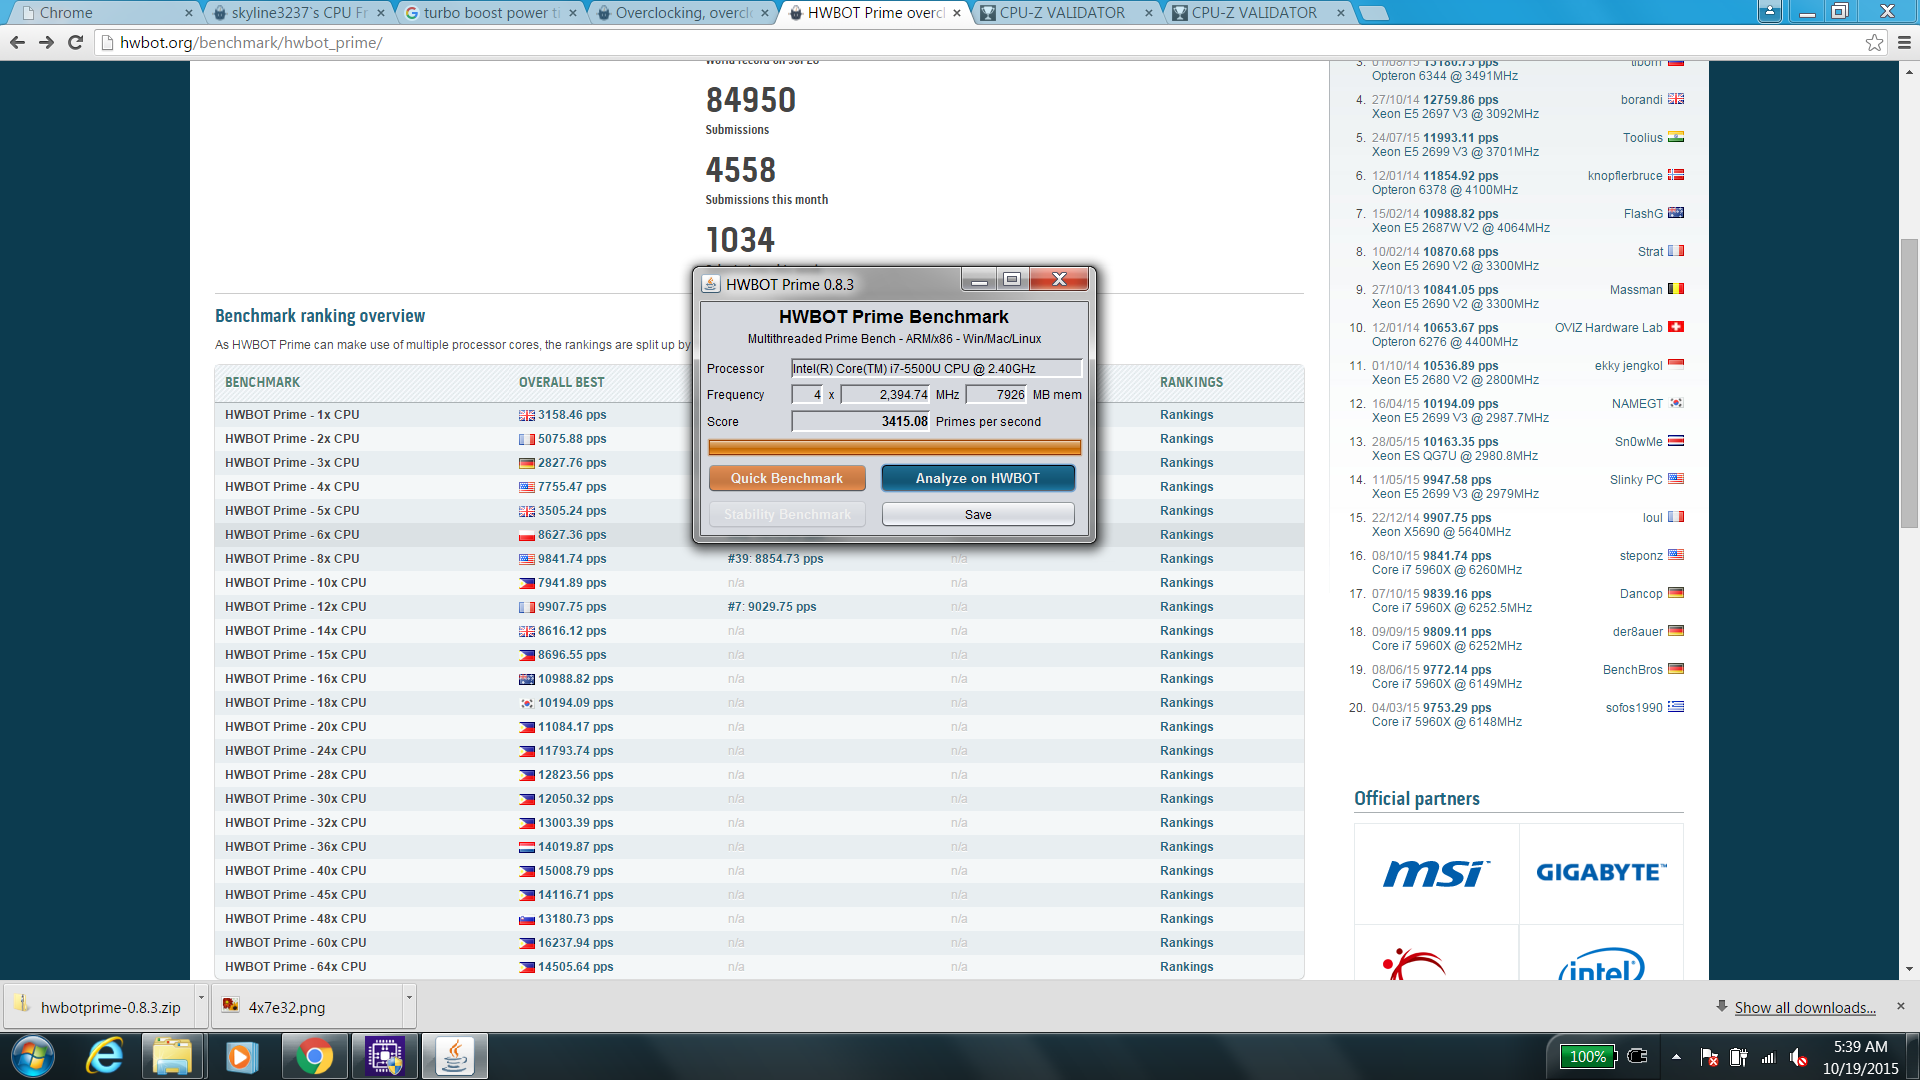Open a new browser tab
The image size is (1920, 1080).
(1374, 13)
